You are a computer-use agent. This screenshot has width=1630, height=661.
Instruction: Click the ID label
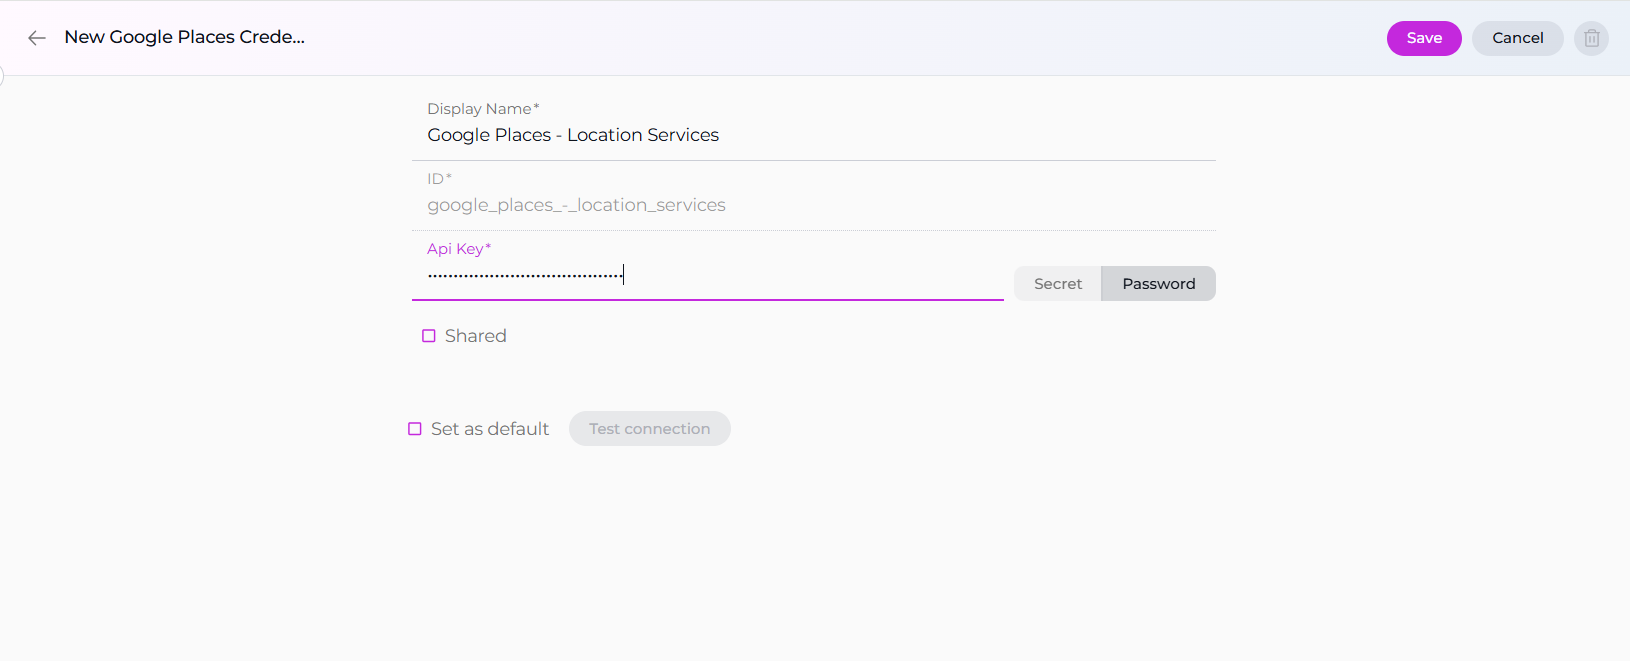click(x=438, y=179)
